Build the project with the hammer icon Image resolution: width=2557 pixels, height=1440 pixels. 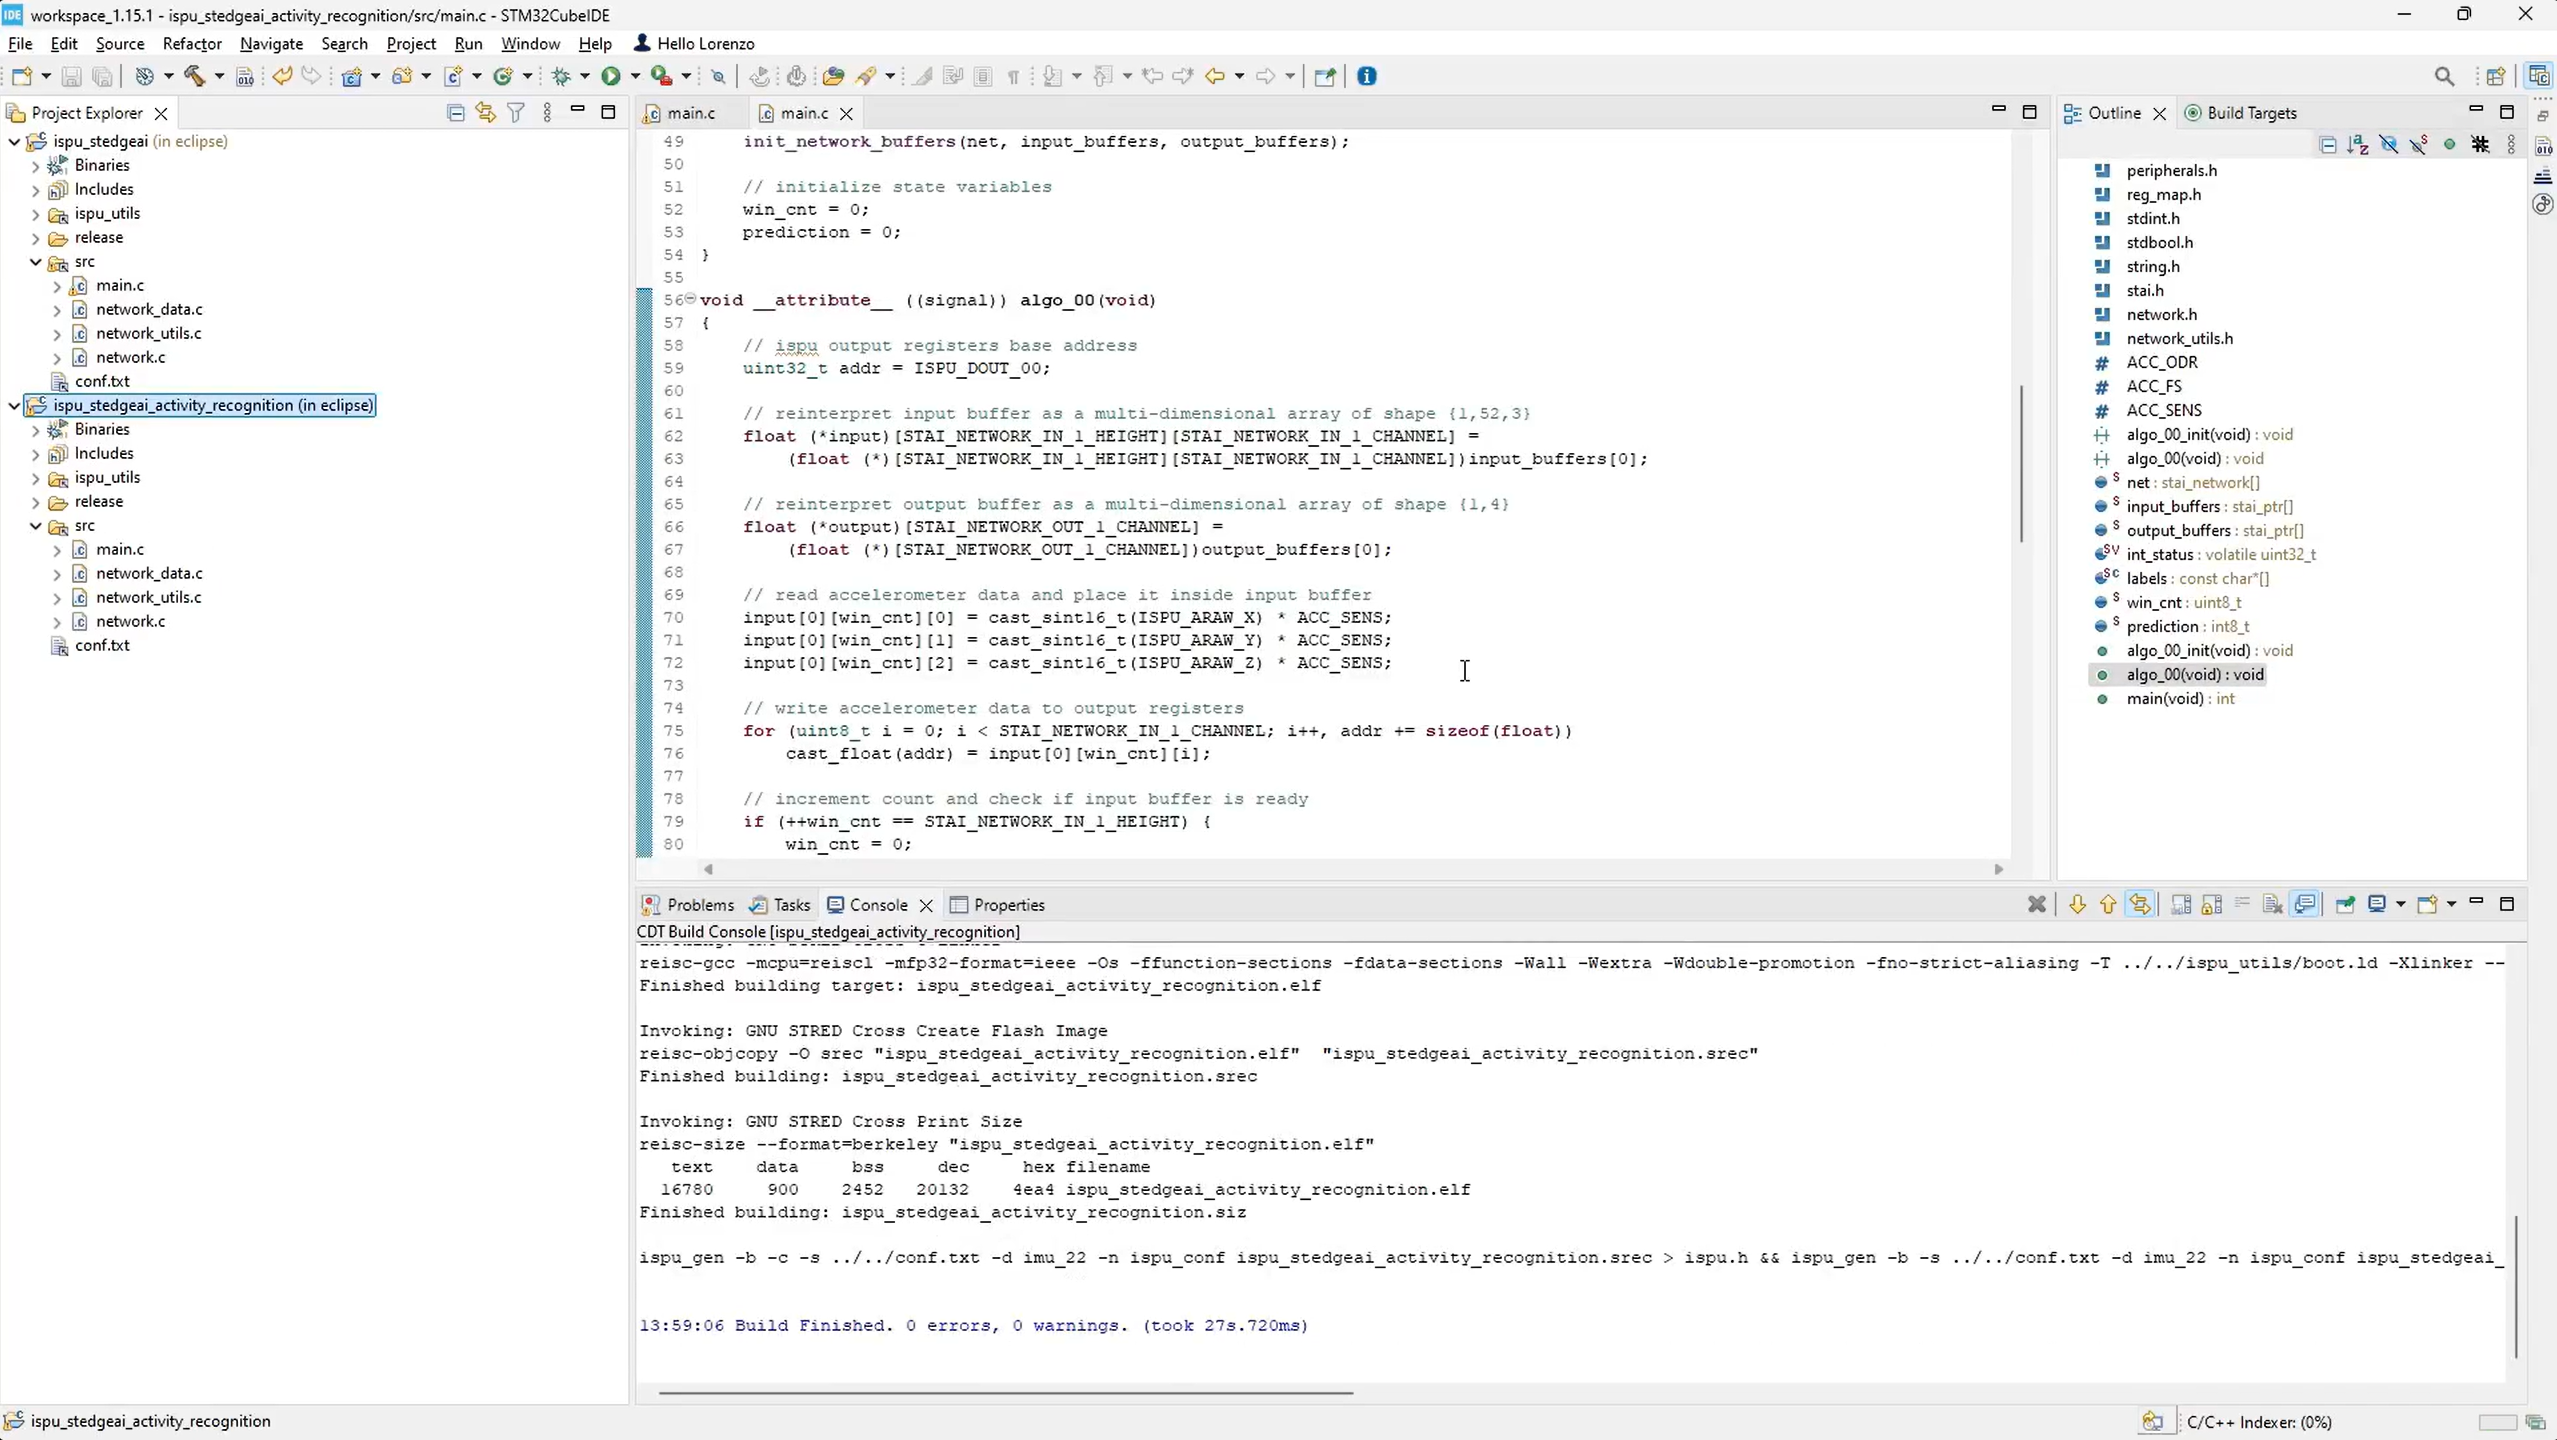[196, 76]
